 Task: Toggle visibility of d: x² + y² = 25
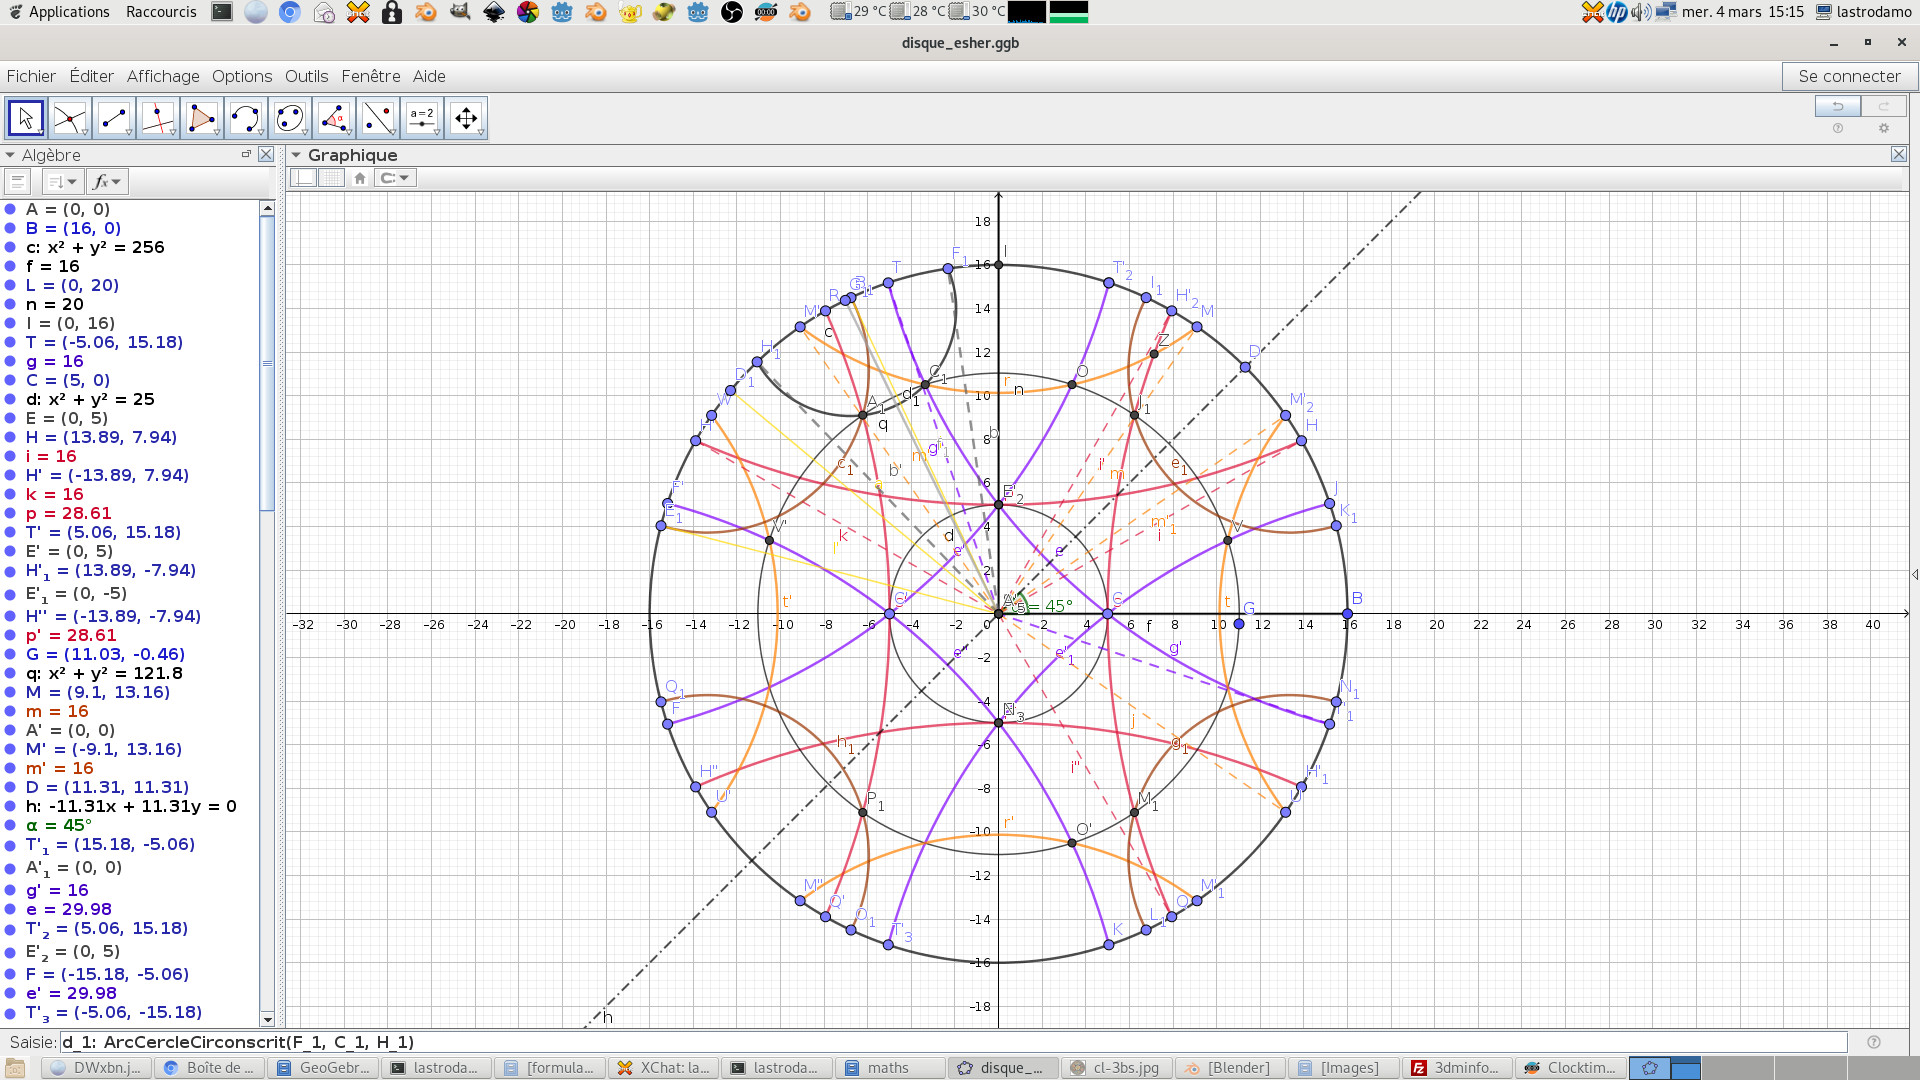[x=10, y=400]
